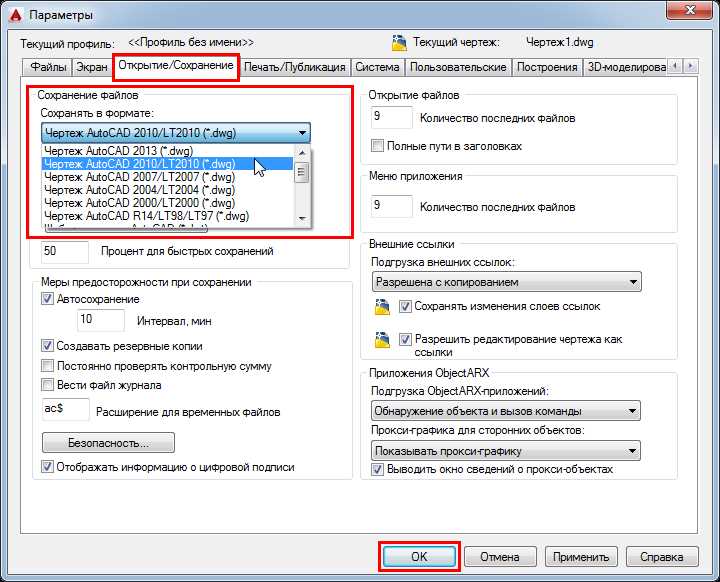Switch to the Печать/Публикация tab
Screen dimensions: 720x582
tap(295, 67)
